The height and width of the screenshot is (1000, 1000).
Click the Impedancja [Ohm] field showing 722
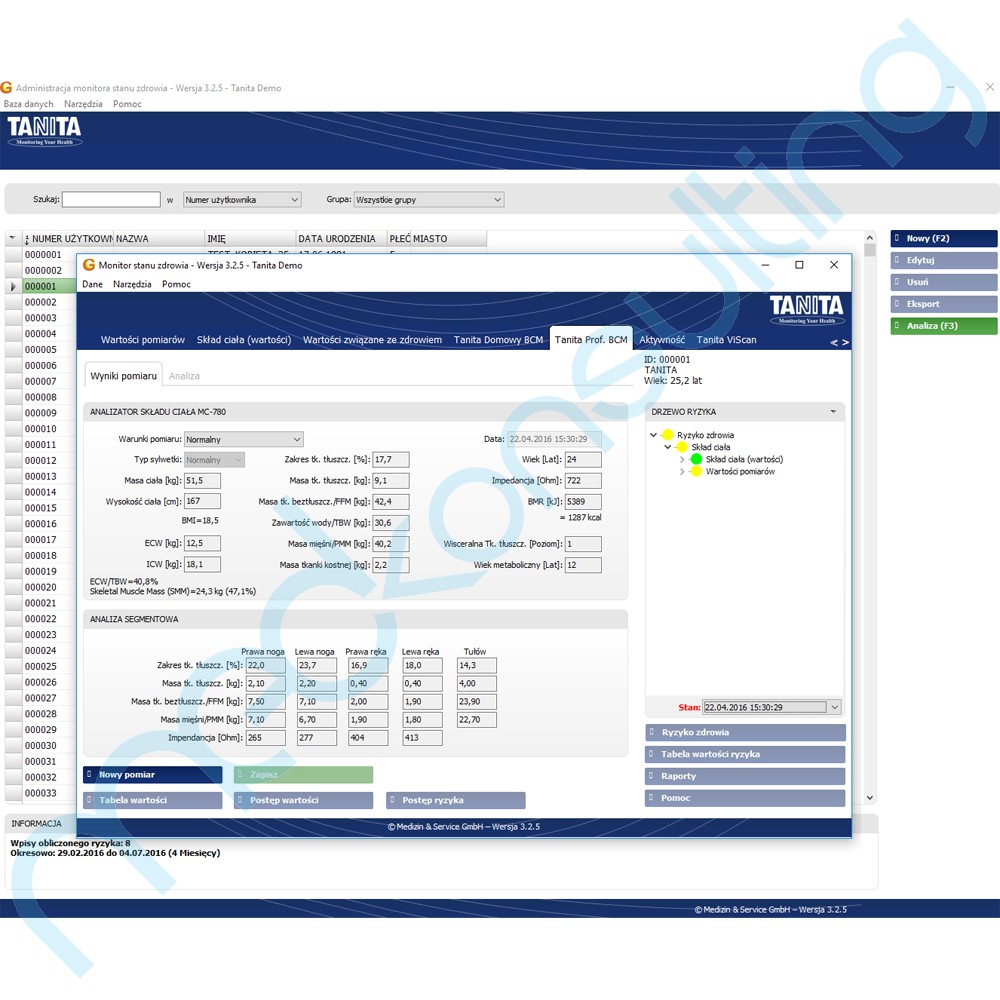coord(583,481)
